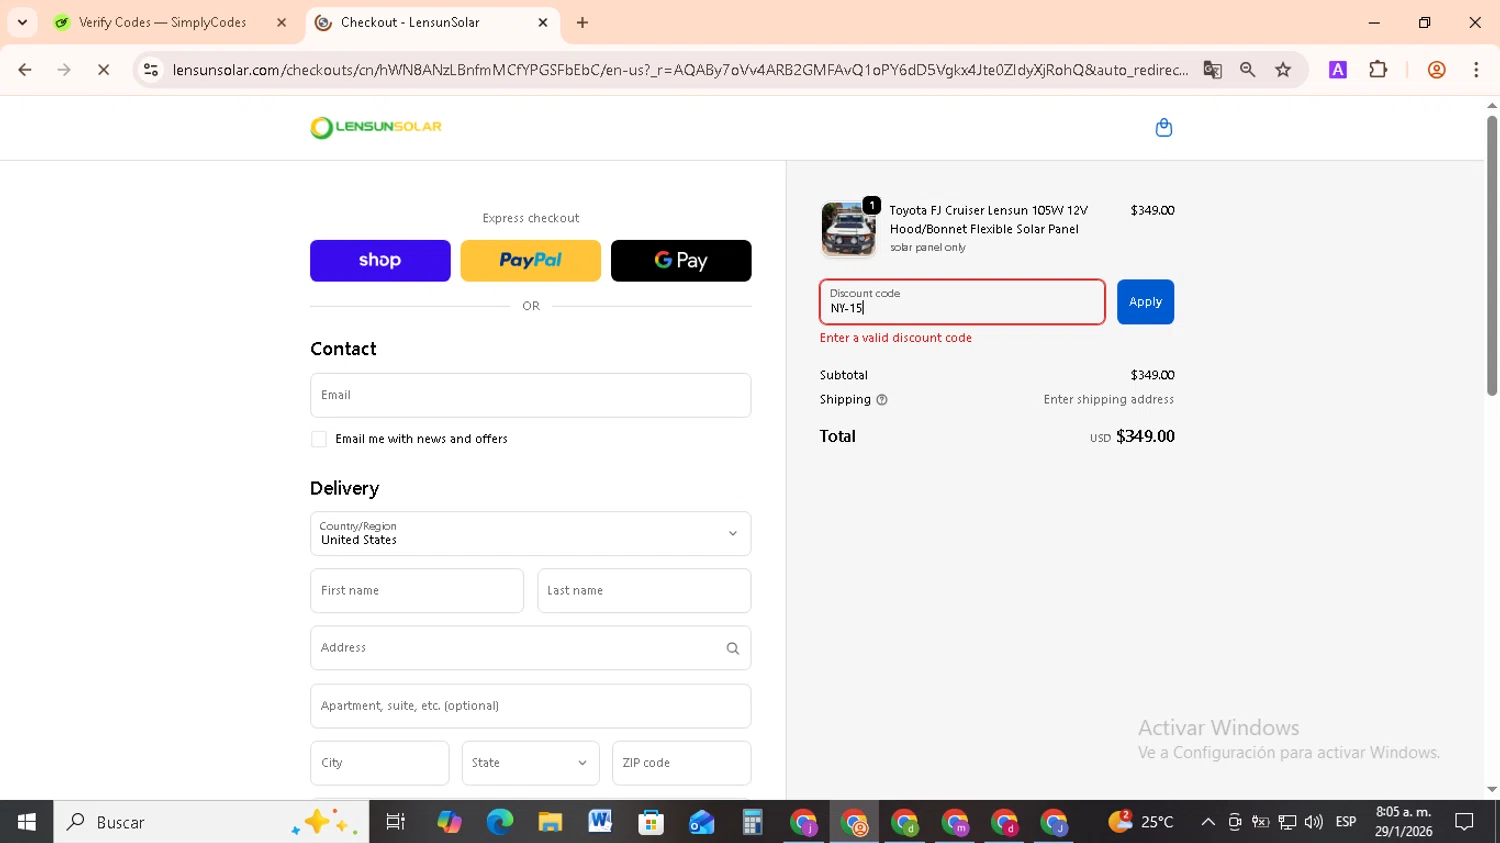Stop loading the page with X button
Viewport: 1500px width, 843px height.
point(103,70)
